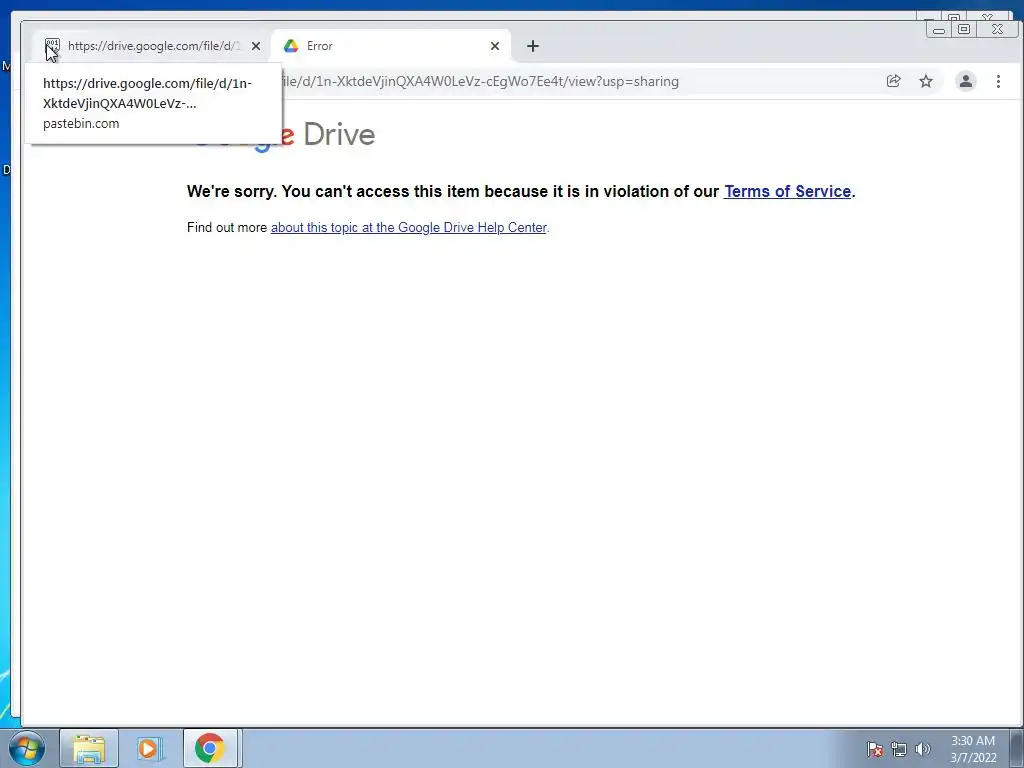
Task: Open the Terms of Service link
Action: pos(787,191)
